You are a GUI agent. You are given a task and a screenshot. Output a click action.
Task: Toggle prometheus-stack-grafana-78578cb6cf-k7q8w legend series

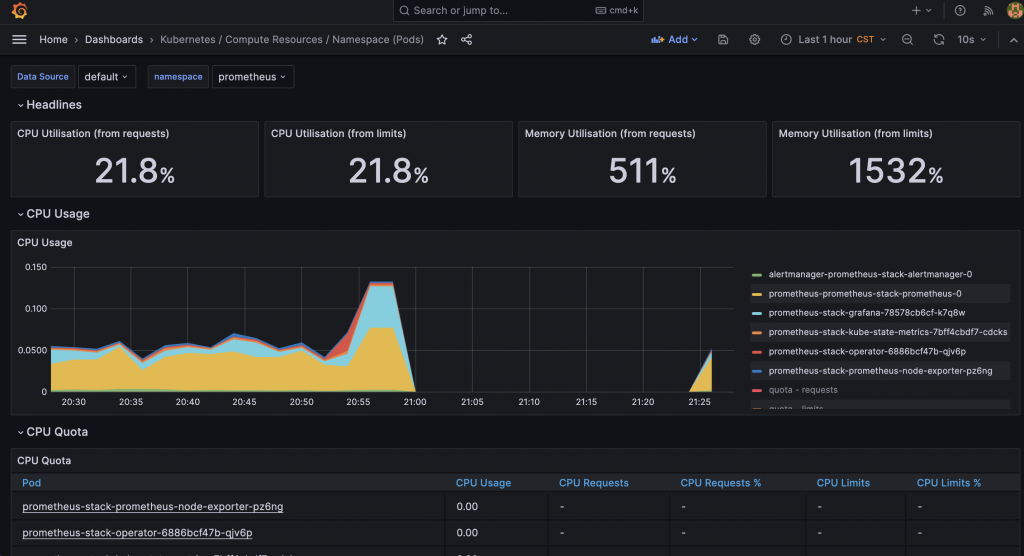tap(867, 312)
